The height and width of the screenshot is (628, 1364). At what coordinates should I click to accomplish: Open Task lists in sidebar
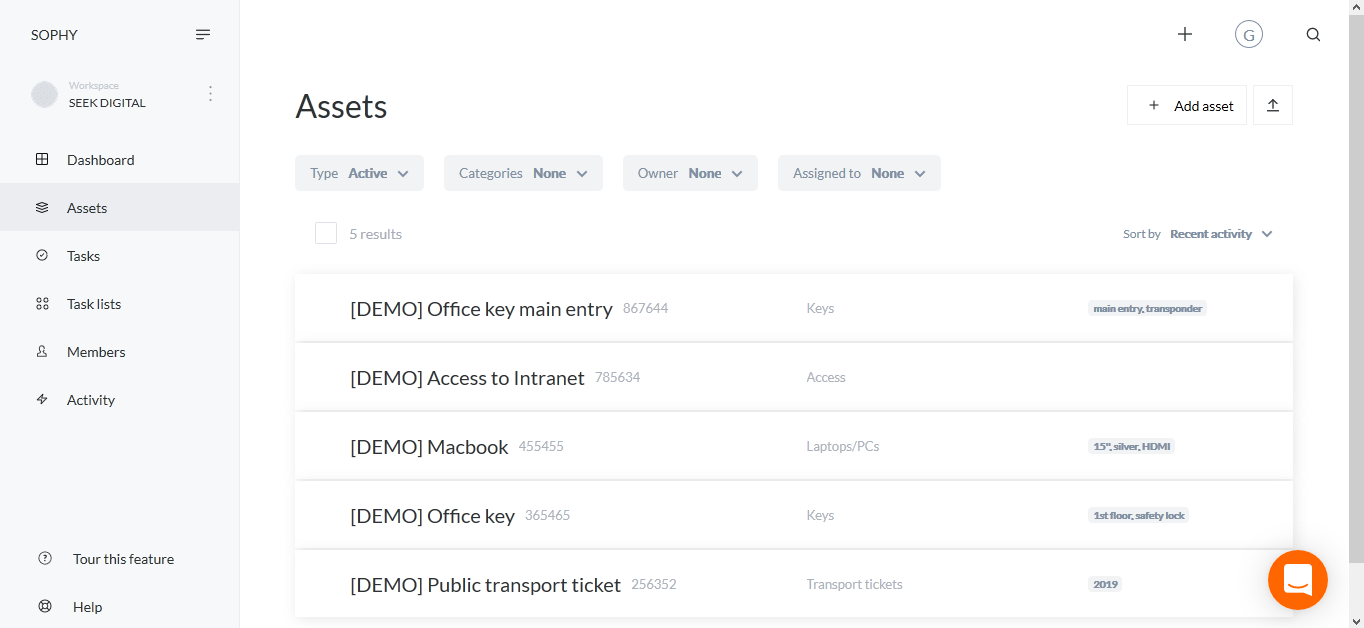click(x=94, y=304)
